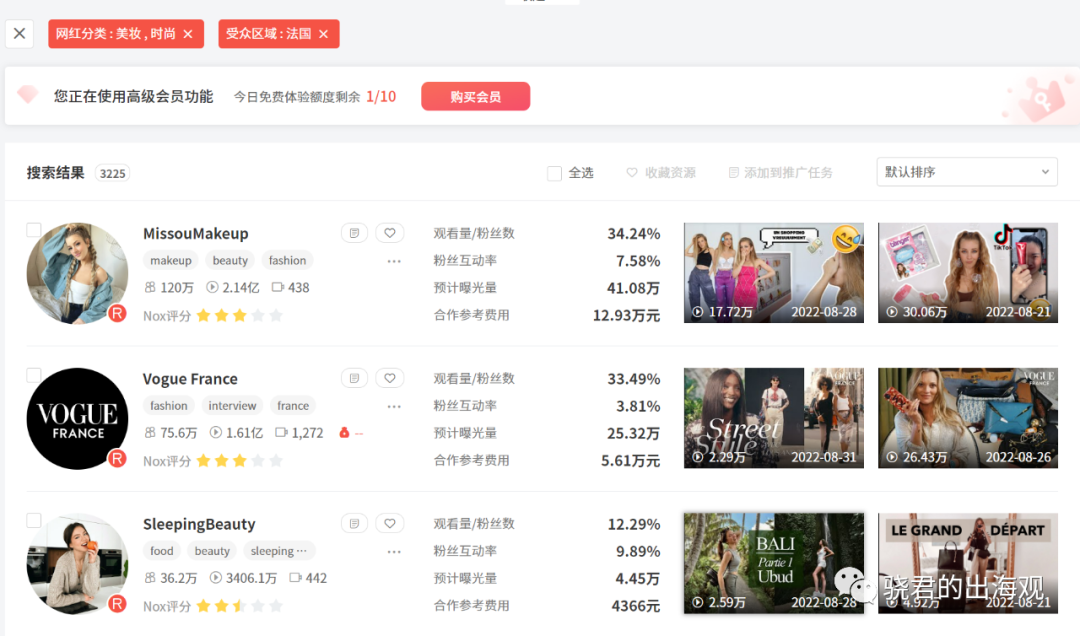The height and width of the screenshot is (636, 1080).
Task: Expand the truncated sleeping tag
Action: 279,551
